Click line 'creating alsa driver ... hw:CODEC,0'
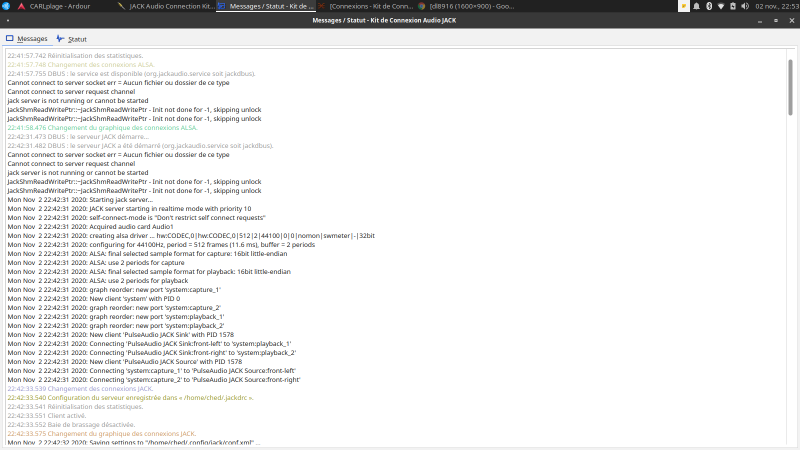Viewport: 800px width, 450px height. 191,236
